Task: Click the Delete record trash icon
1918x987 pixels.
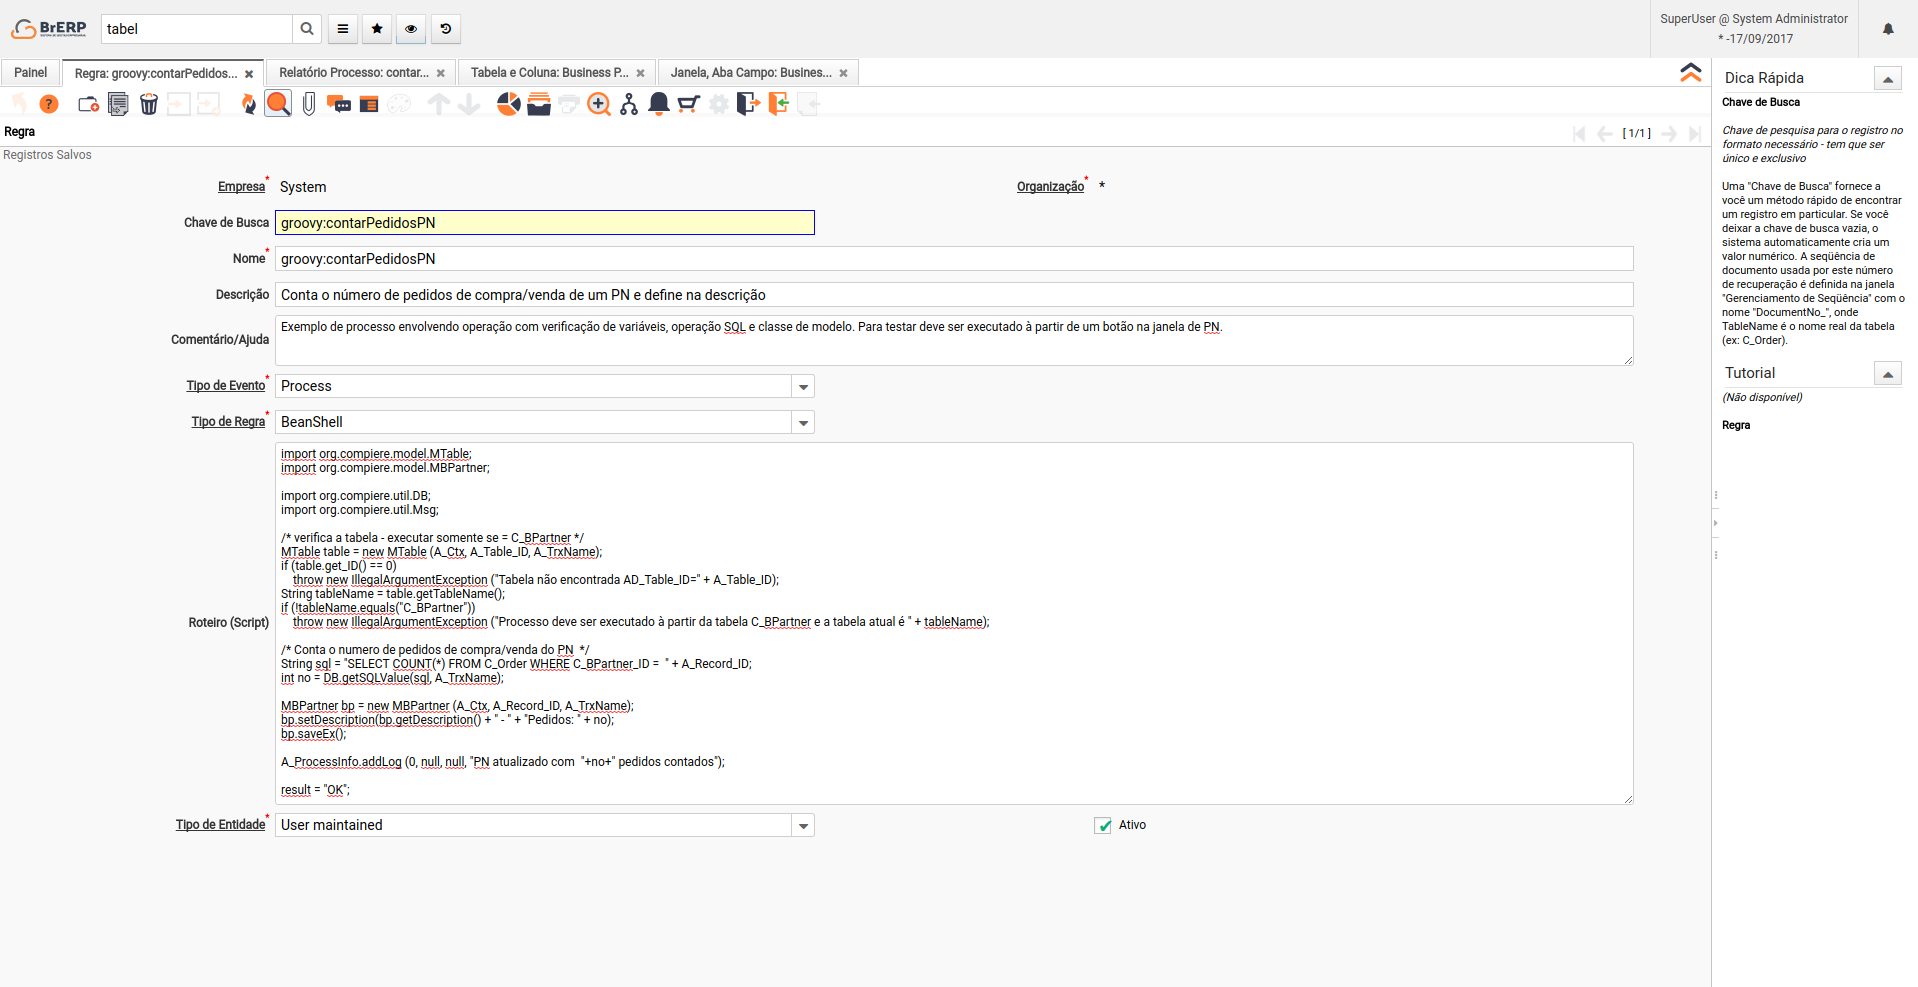Action: click(x=148, y=104)
